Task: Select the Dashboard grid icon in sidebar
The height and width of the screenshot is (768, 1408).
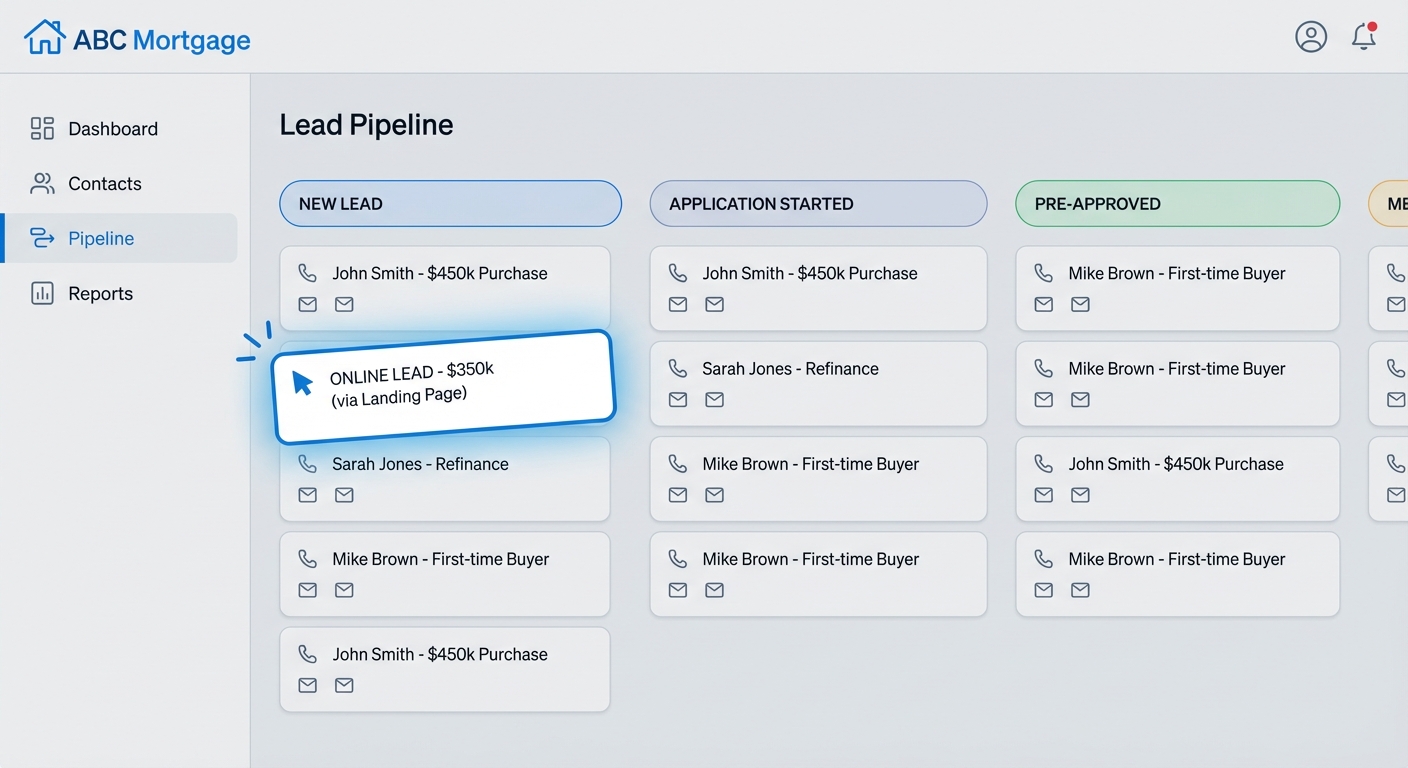Action: [41, 128]
